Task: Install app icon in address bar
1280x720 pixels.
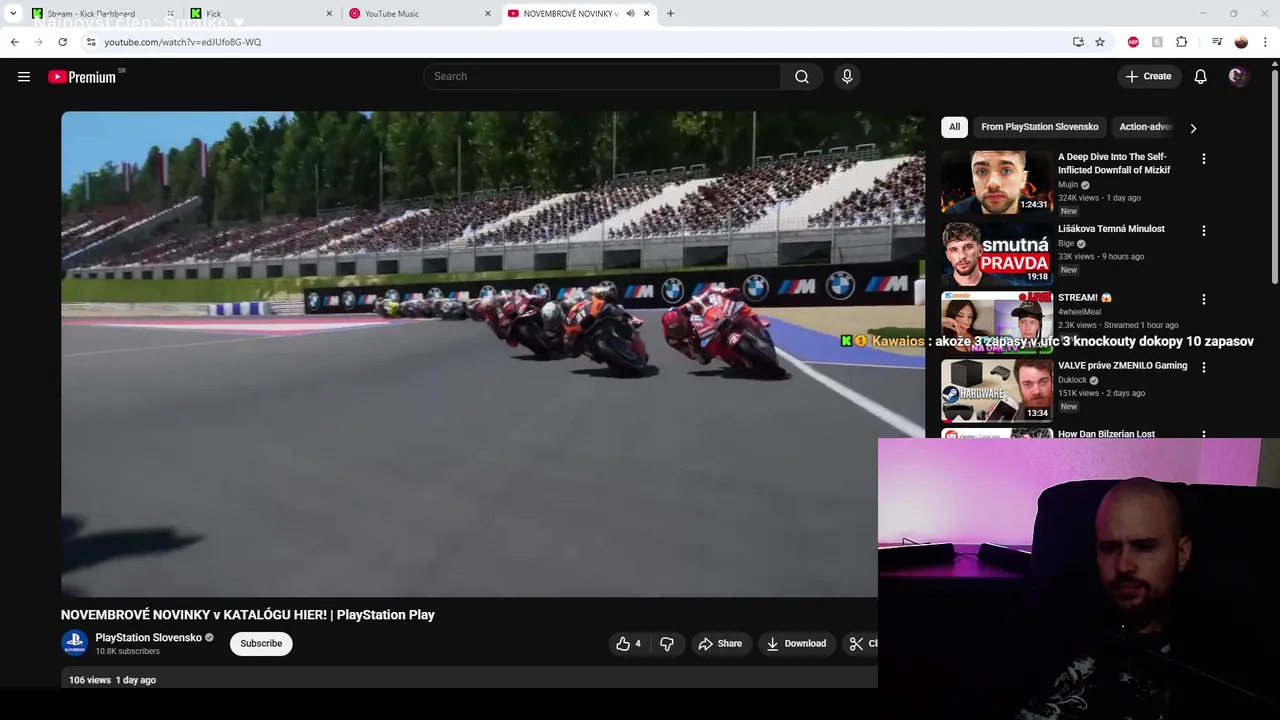Action: pos(1078,42)
